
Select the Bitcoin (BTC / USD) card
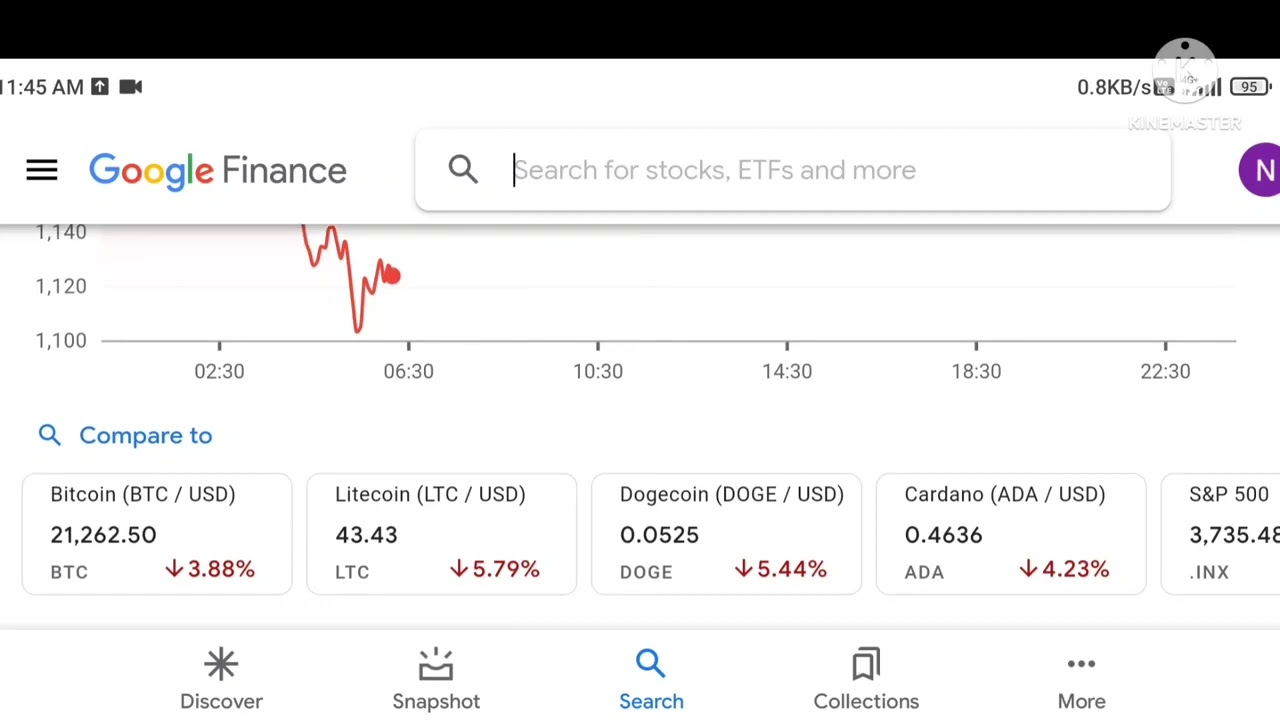[x=157, y=534]
